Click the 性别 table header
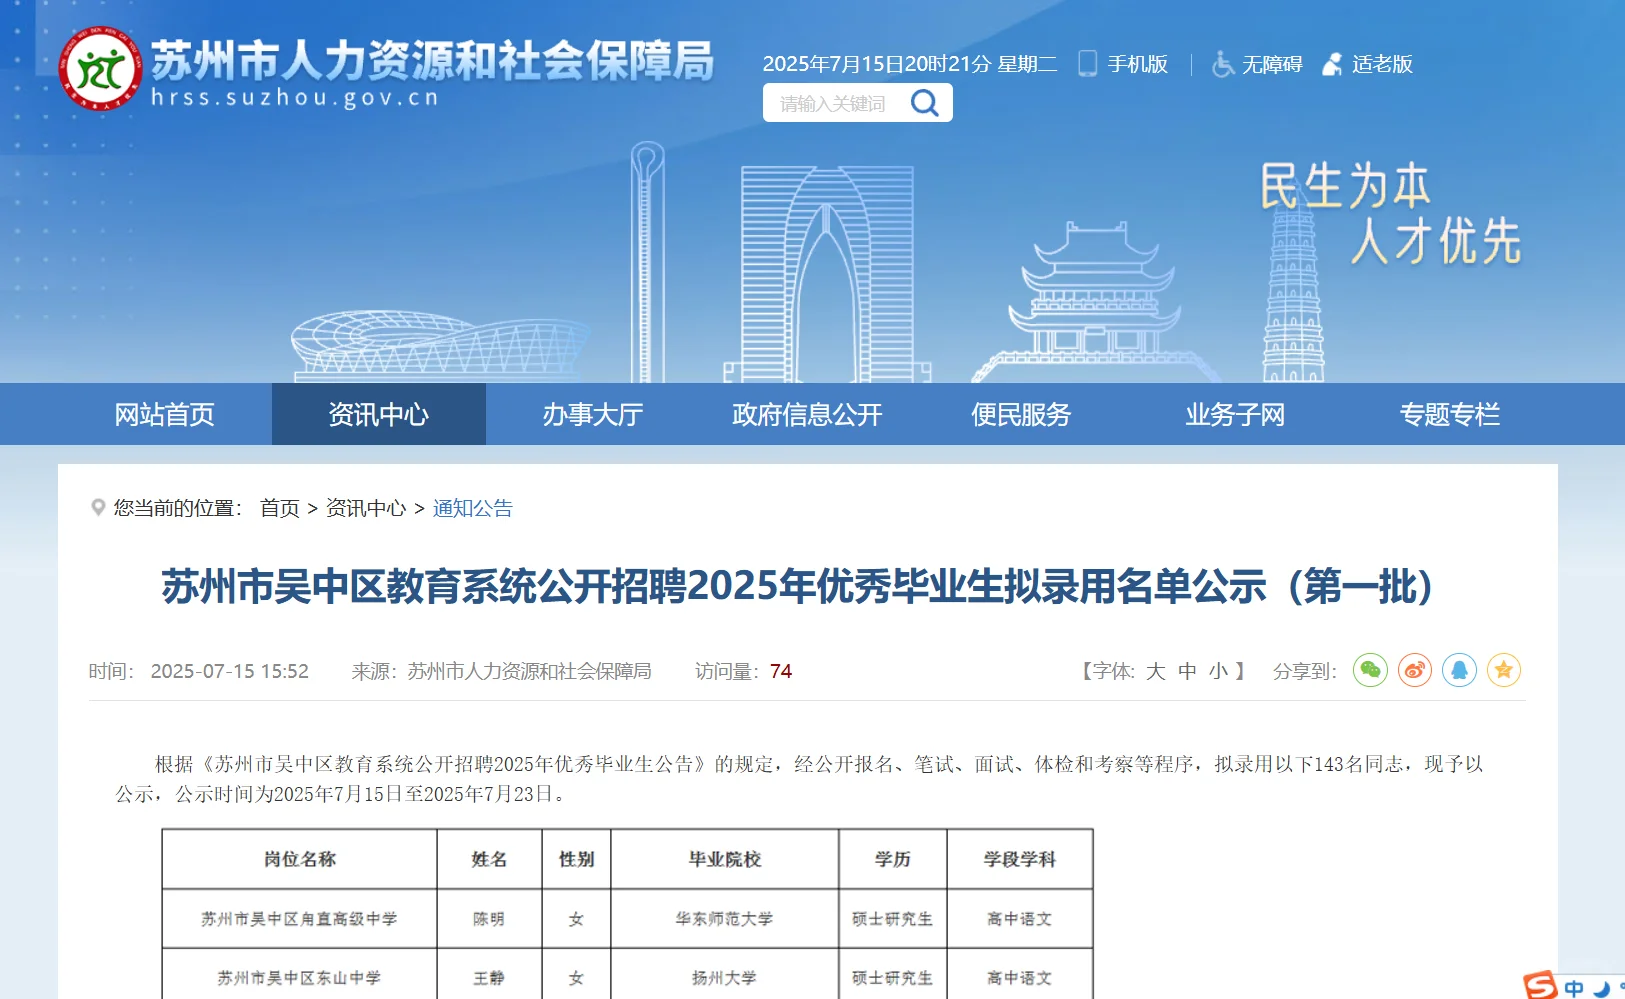This screenshot has width=1625, height=999. tap(576, 859)
